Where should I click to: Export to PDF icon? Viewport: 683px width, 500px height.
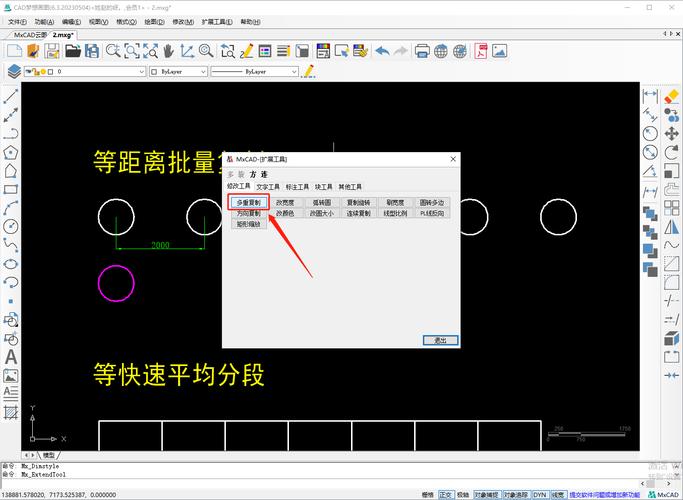(481, 51)
